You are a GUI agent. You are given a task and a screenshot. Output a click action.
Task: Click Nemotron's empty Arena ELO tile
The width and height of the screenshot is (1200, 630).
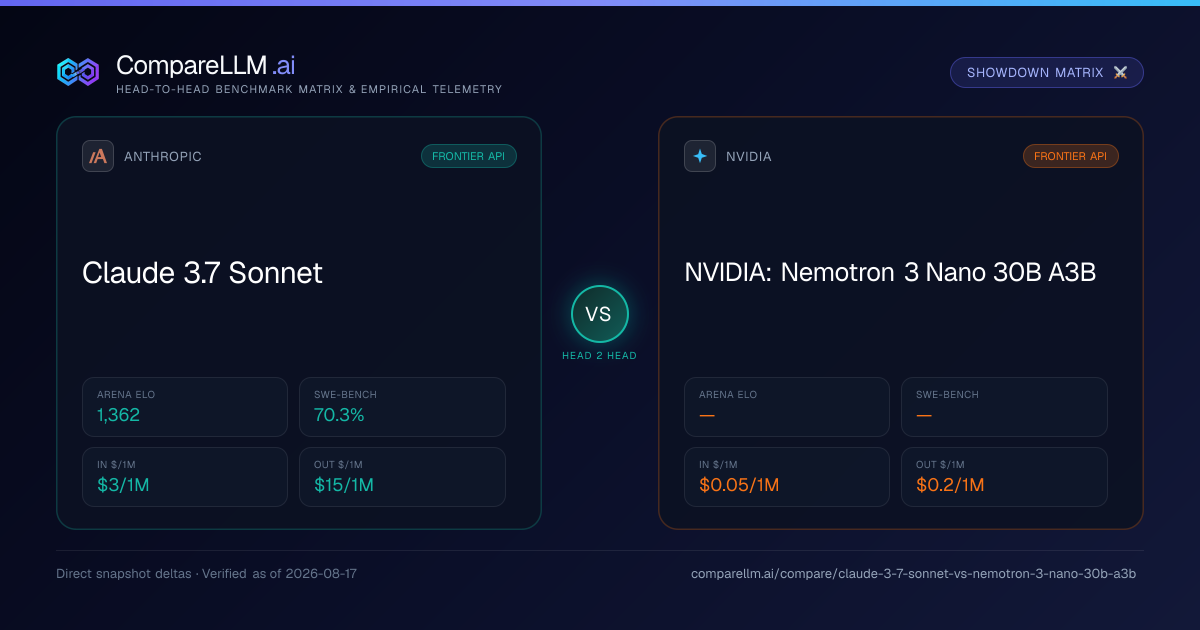pos(787,407)
